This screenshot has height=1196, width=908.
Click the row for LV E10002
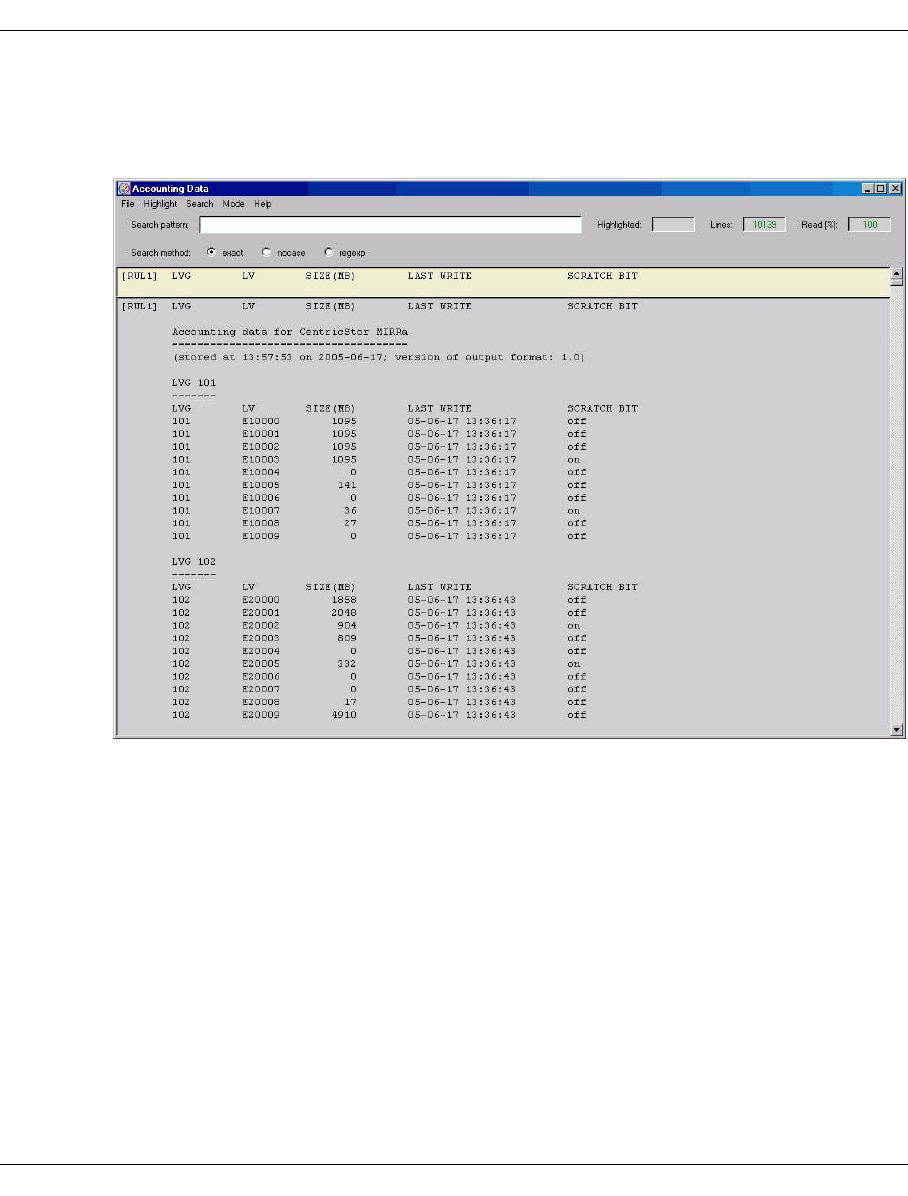379,447
